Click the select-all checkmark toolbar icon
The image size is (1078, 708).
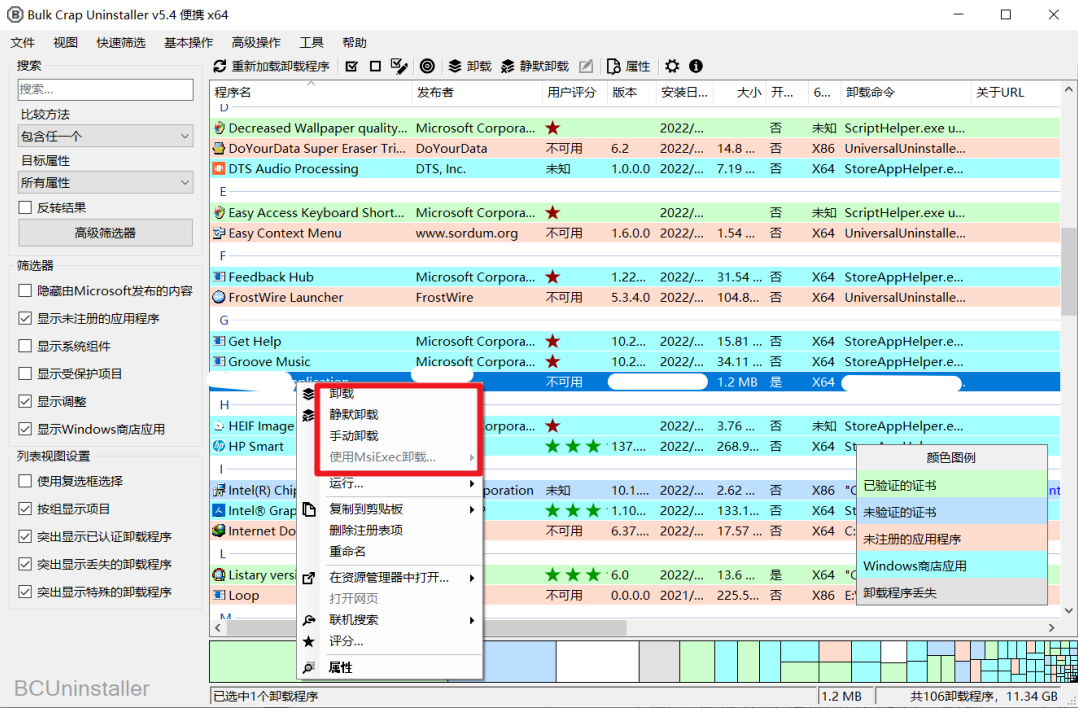pos(351,66)
